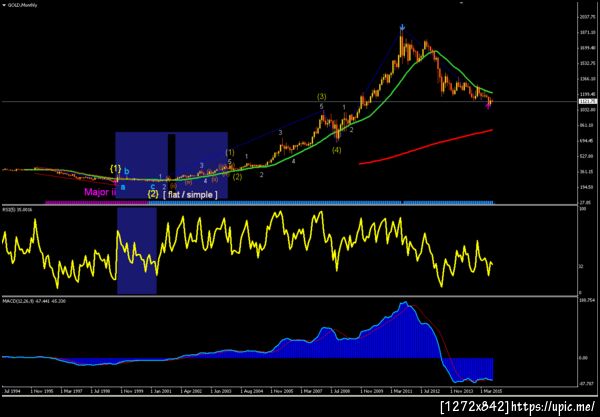Screen dimensions: 600x417
Task: Click the '1 Aug 2004' date label
Action: [252, 391]
